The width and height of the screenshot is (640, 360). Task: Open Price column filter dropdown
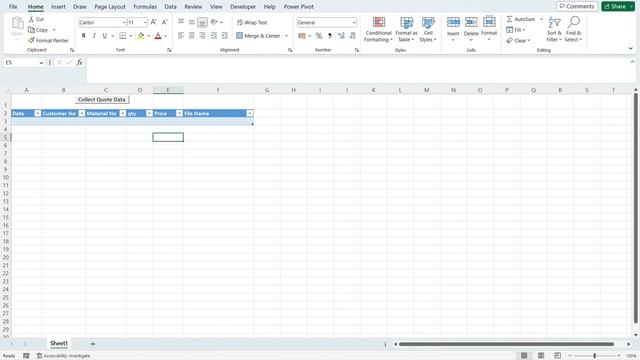[x=179, y=113]
